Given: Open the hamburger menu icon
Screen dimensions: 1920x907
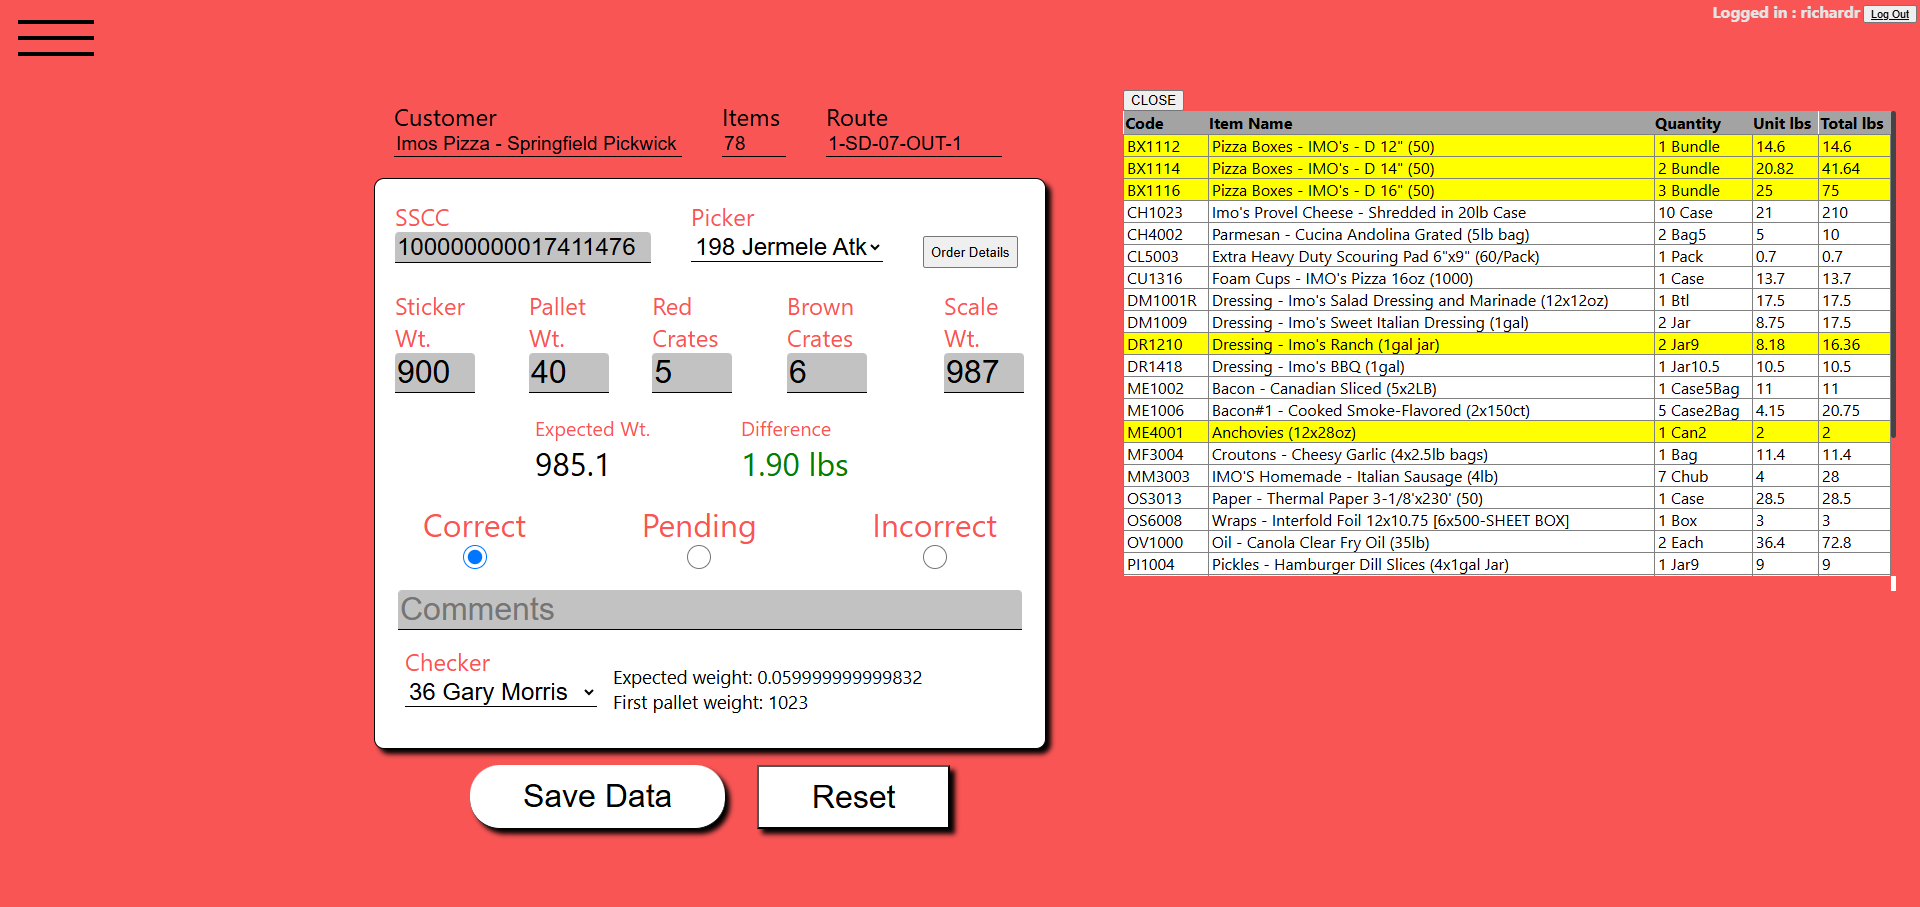Looking at the screenshot, I should pyautogui.click(x=56, y=38).
